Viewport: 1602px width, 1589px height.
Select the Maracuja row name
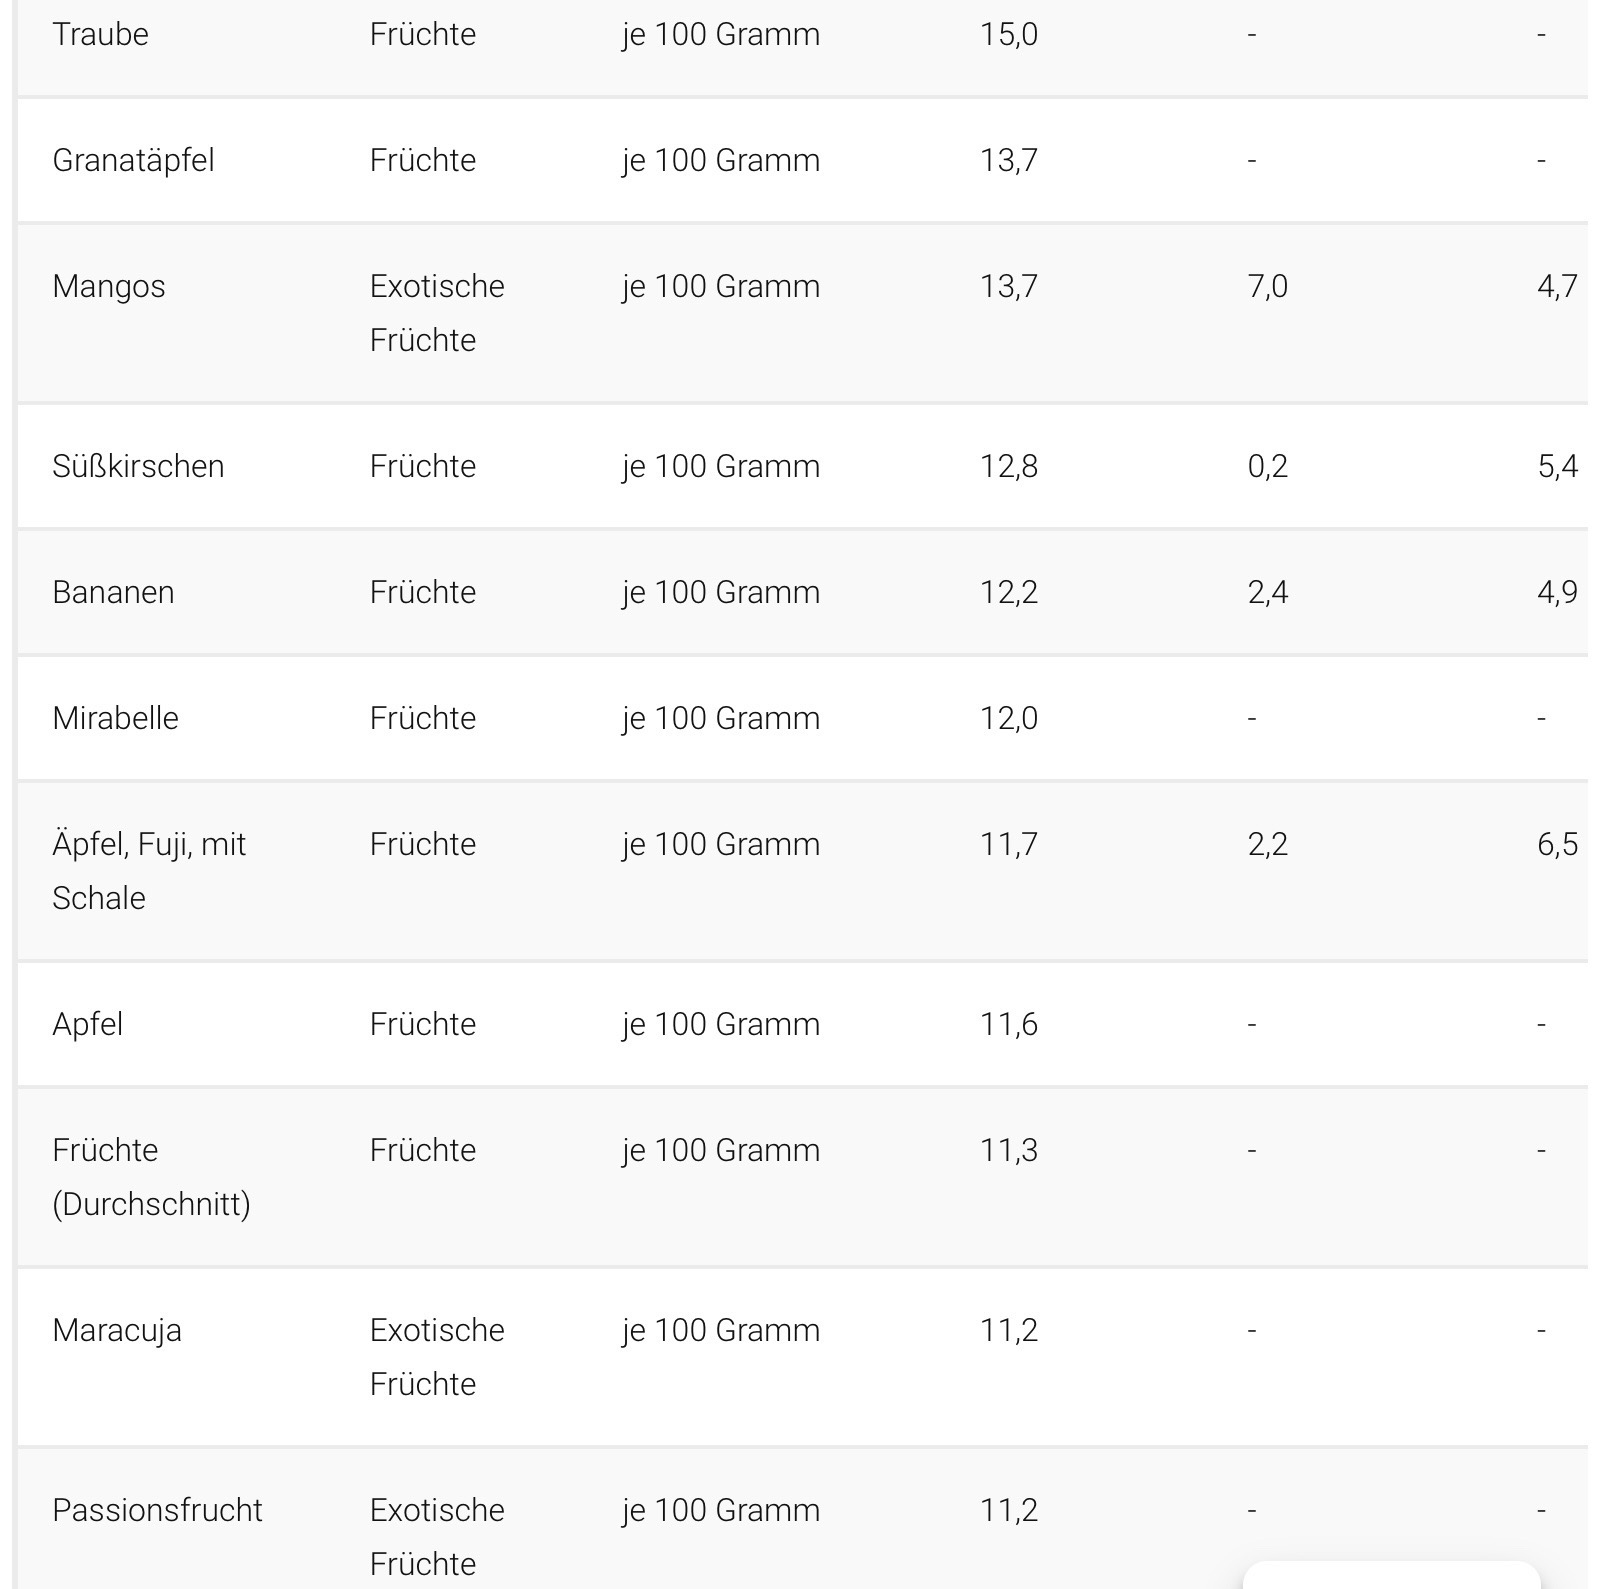point(117,1330)
